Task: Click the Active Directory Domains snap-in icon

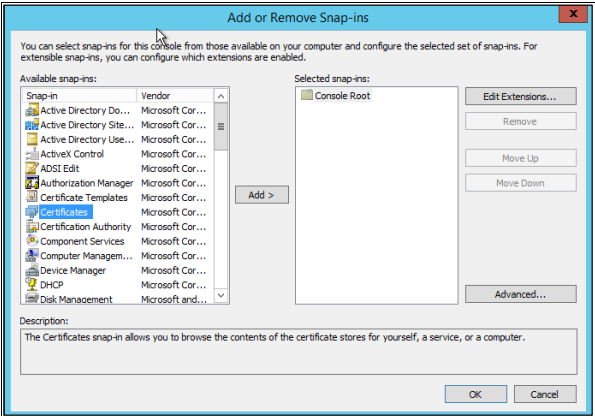Action: pyautogui.click(x=32, y=110)
